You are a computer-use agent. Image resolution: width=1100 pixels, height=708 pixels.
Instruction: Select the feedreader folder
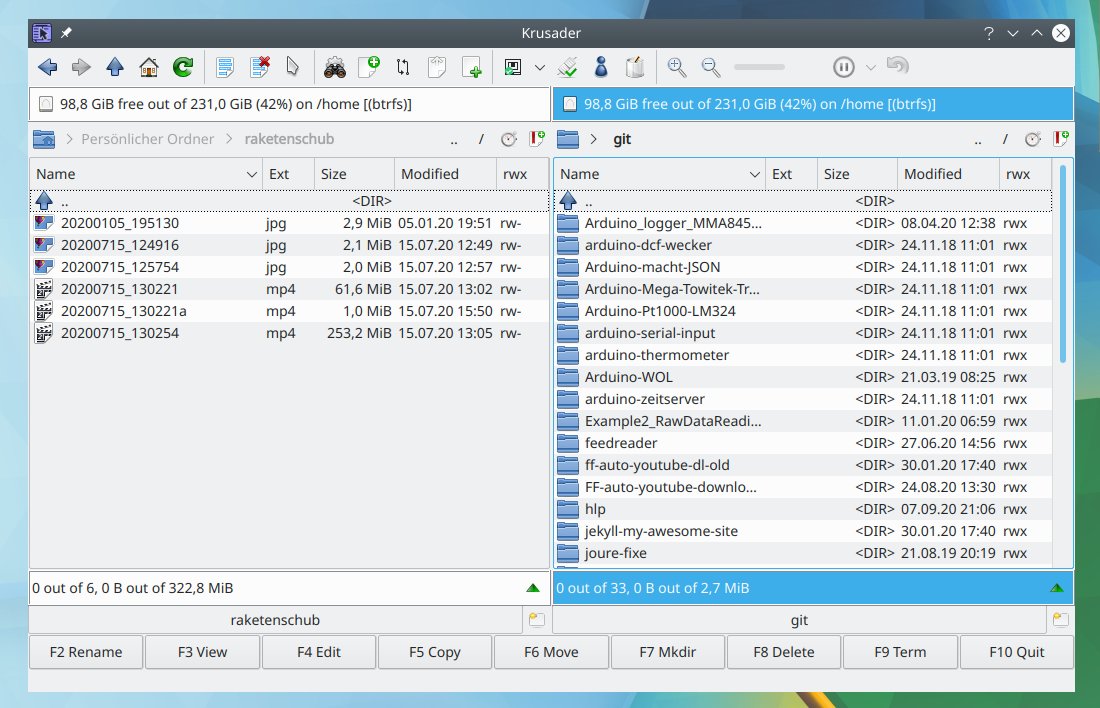(x=803, y=443)
